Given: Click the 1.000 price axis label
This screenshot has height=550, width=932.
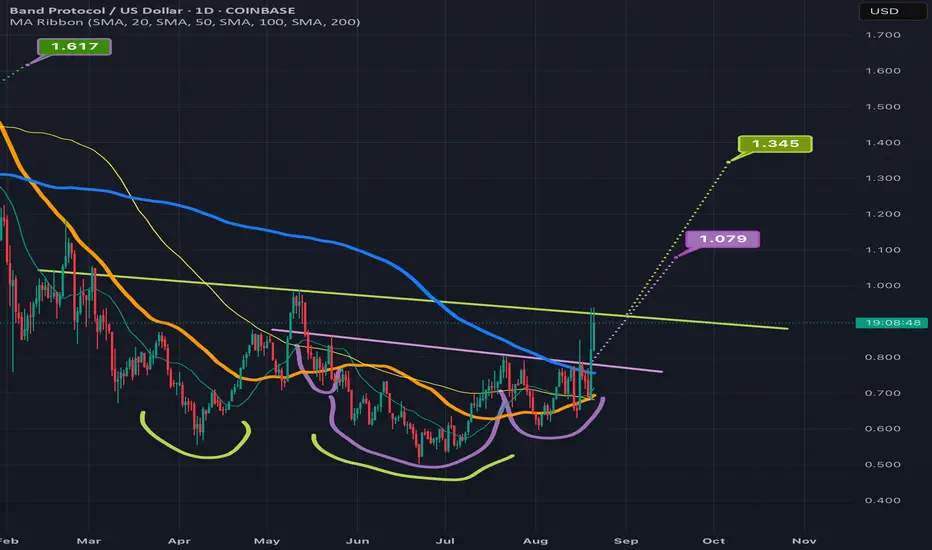Looking at the screenshot, I should 883,285.
